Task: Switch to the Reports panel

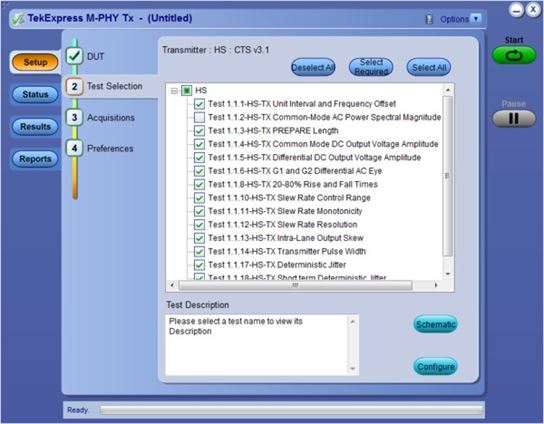Action: [x=35, y=159]
